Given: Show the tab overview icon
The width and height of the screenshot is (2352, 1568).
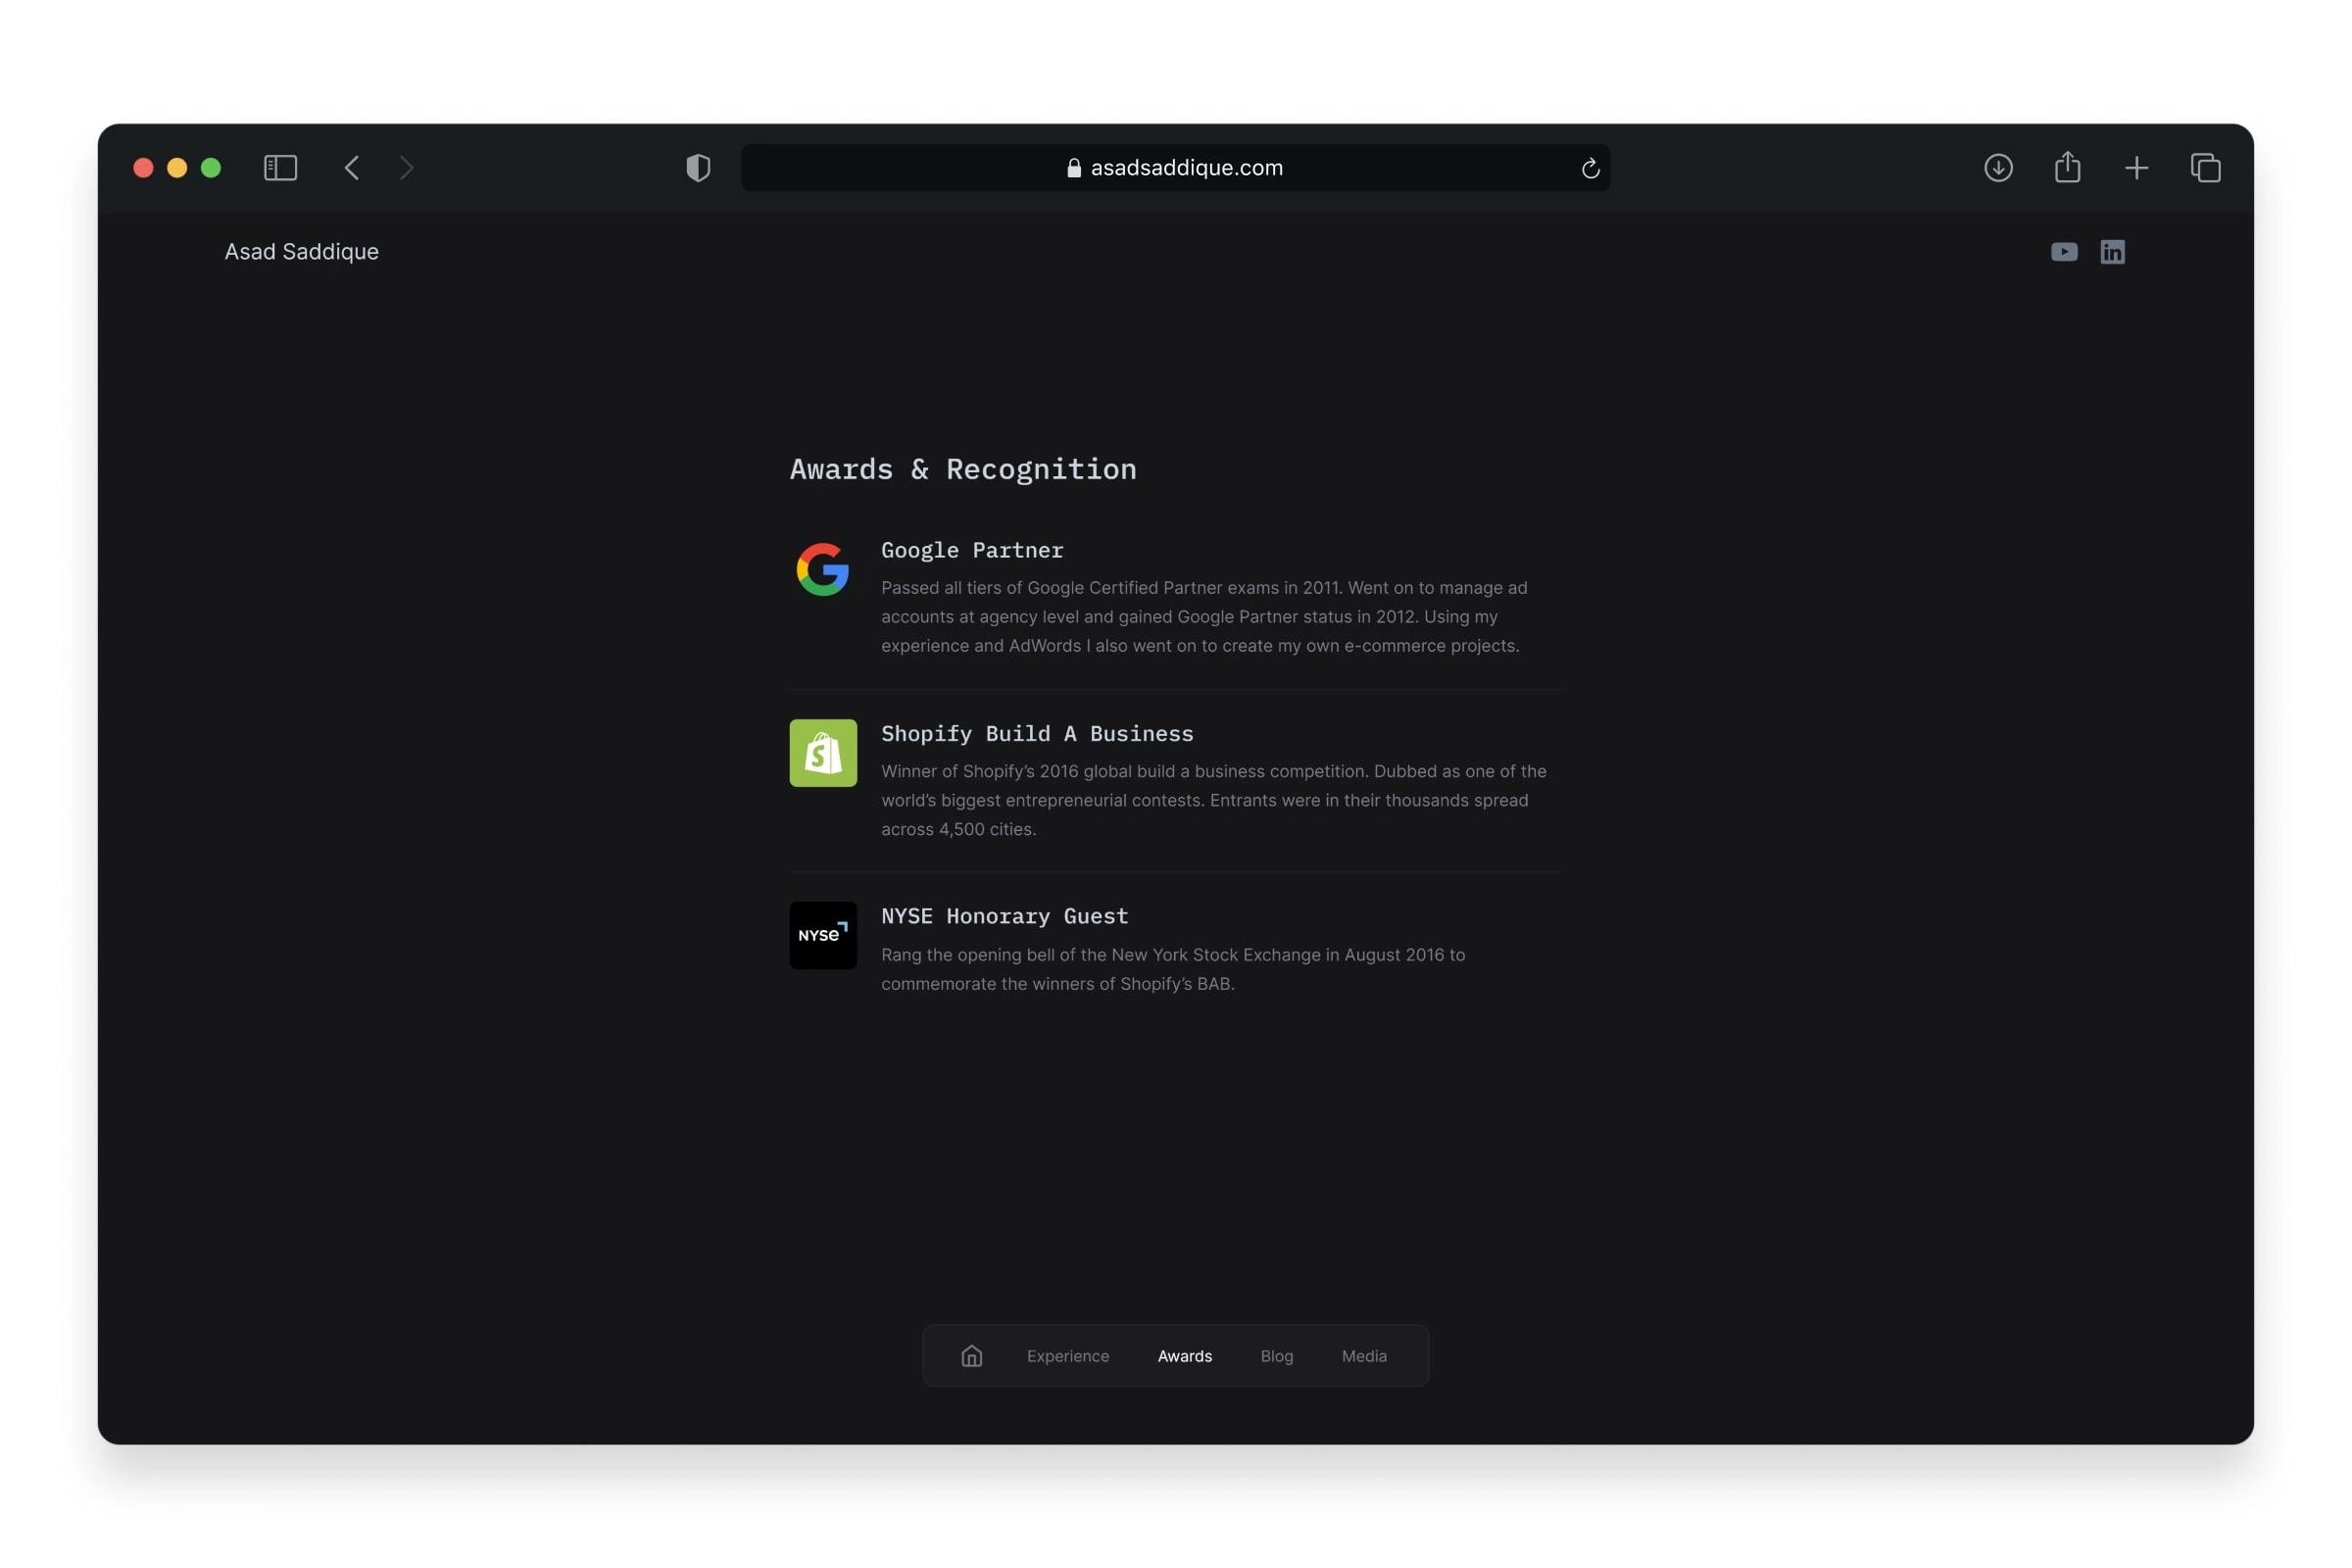Looking at the screenshot, I should (2205, 168).
